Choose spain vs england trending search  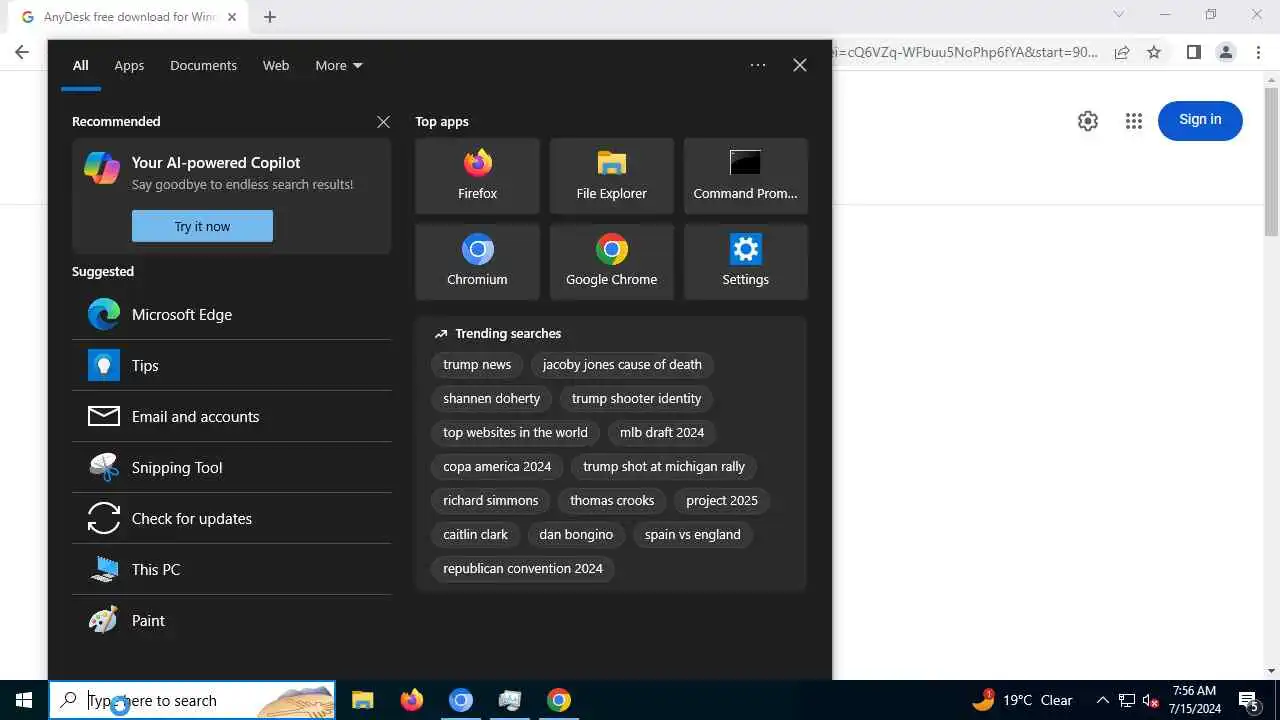coord(693,535)
